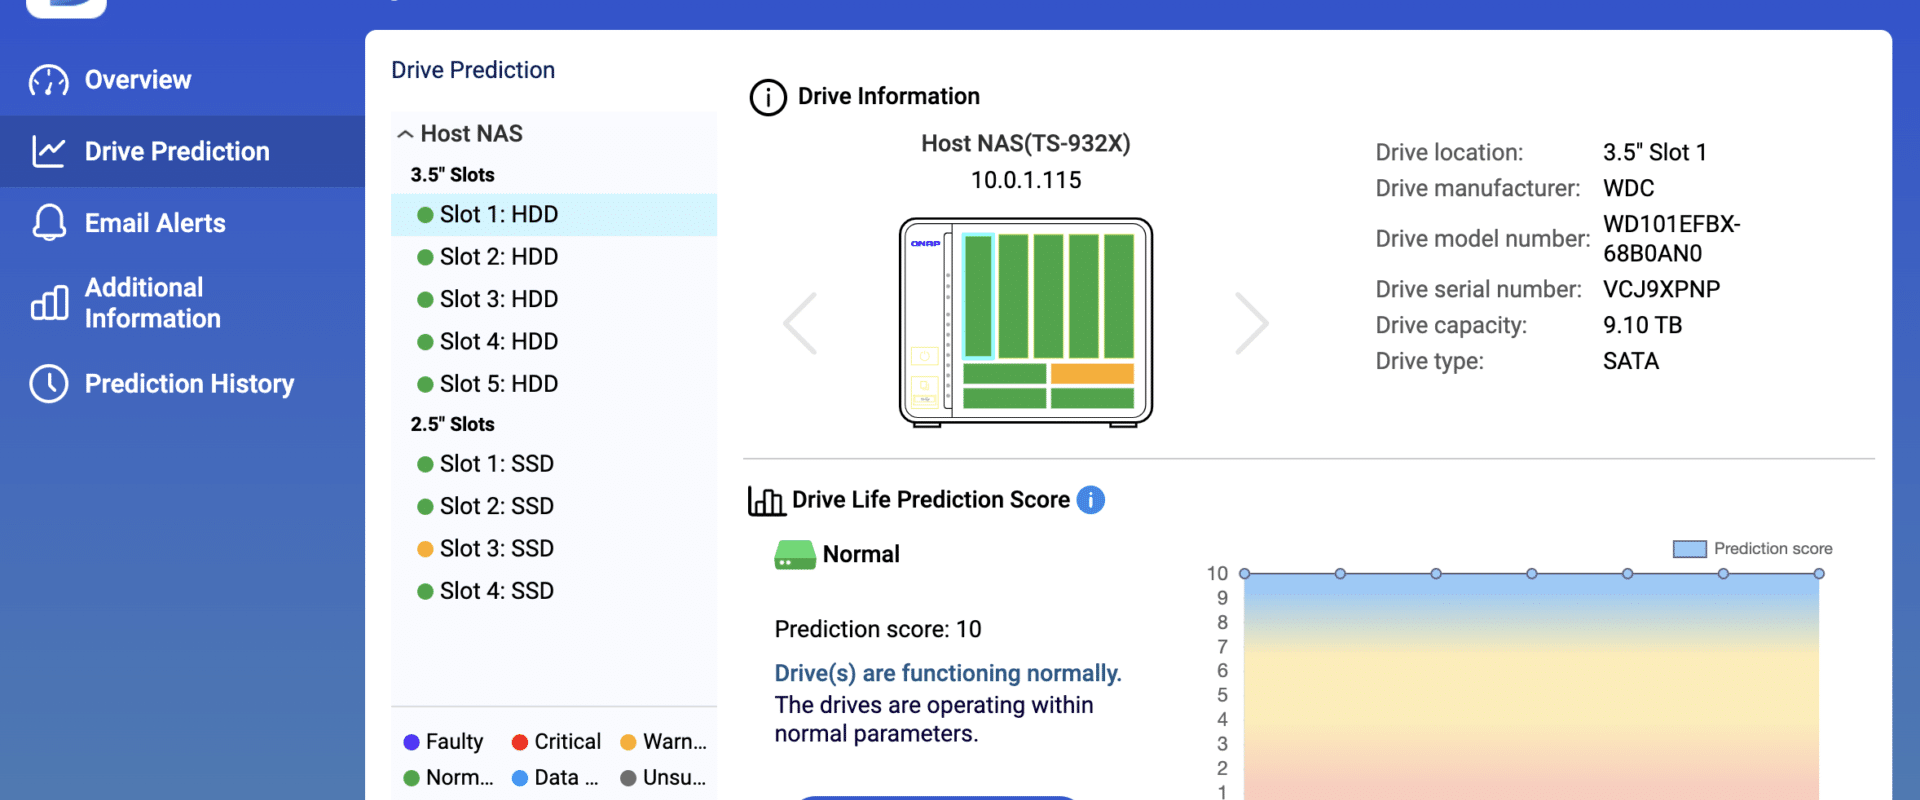This screenshot has height=800, width=1920.
Task: Click the 2.5" Slots group header
Action: coord(452,425)
